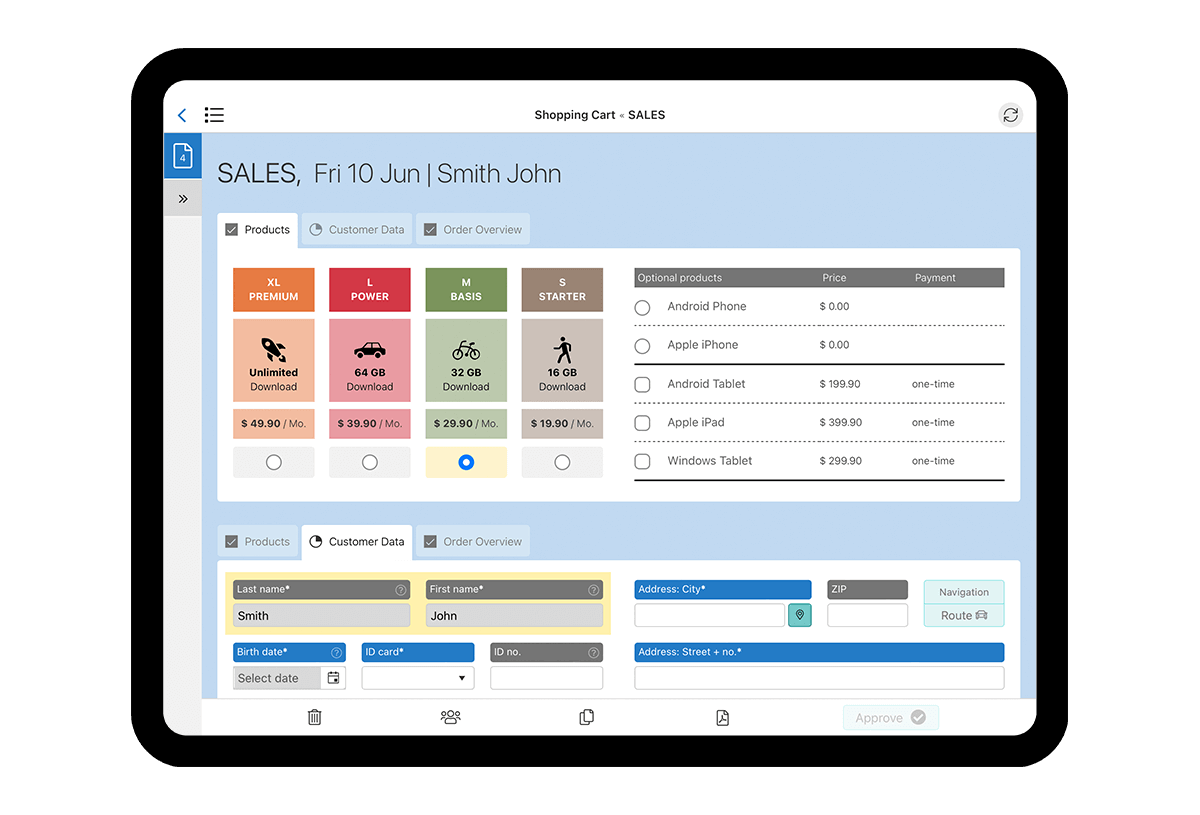Click the $ 29.90 / Mo. price
The width and height of the screenshot is (1200, 815).
tap(466, 424)
